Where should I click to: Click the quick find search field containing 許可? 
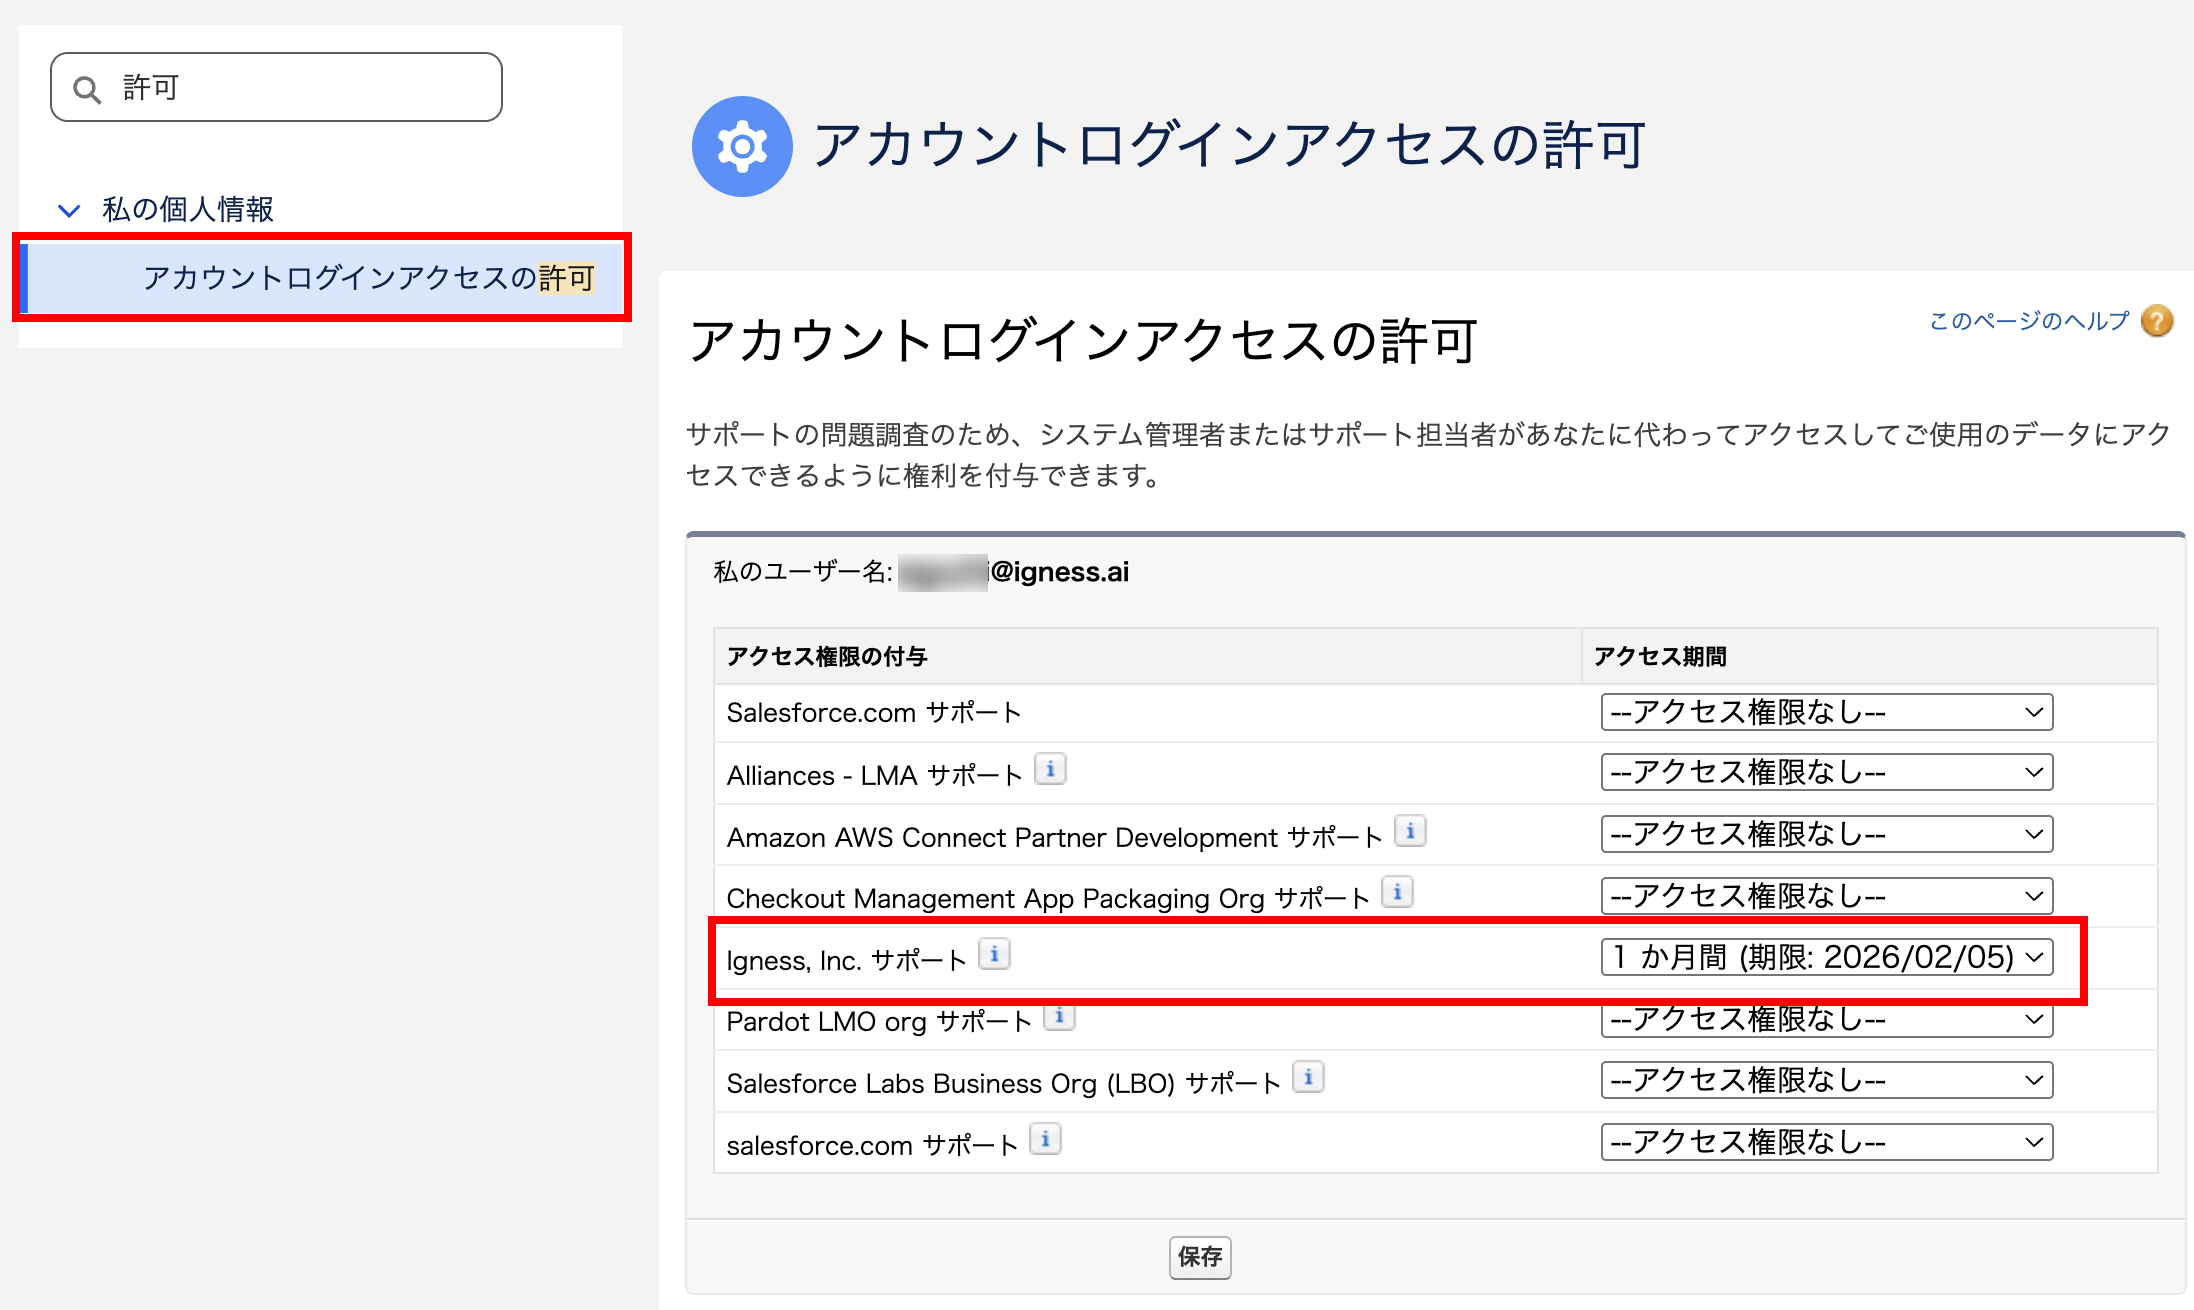tap(300, 88)
